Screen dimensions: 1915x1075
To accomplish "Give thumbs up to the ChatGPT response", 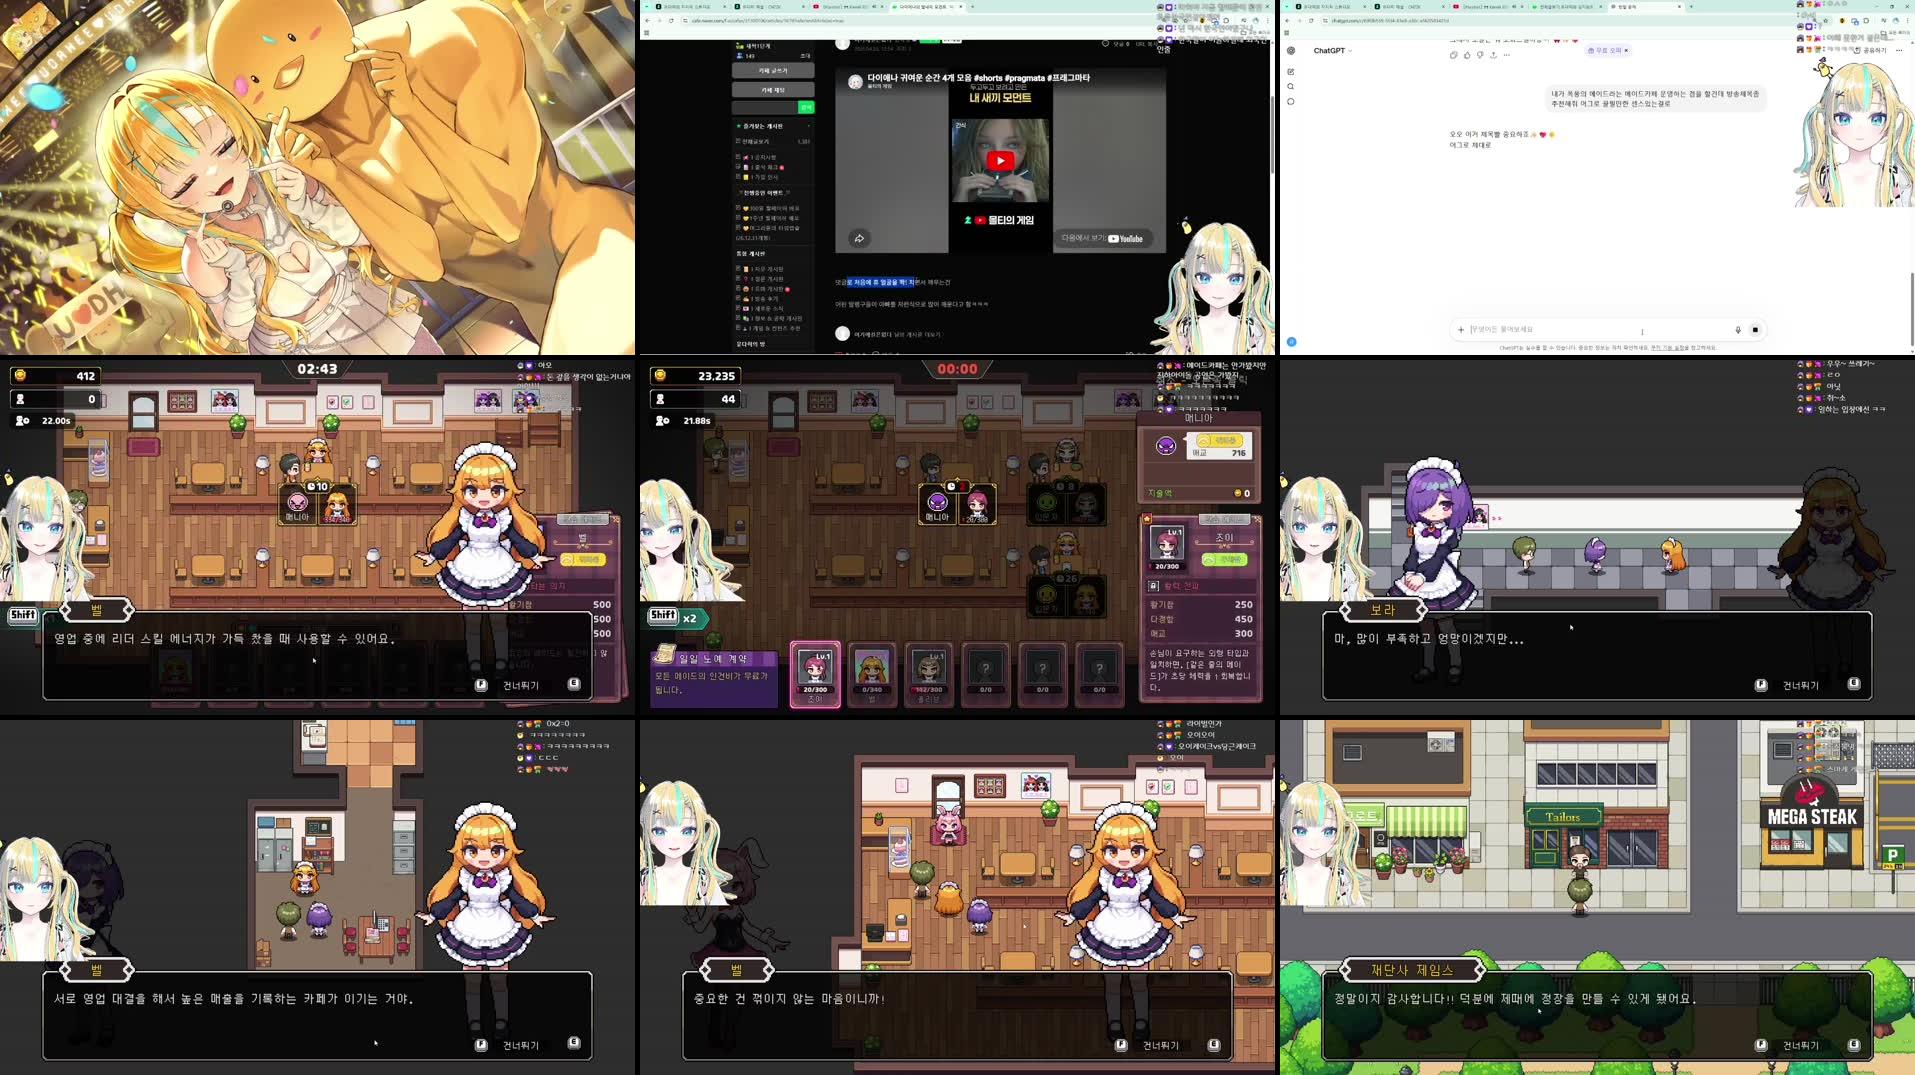I will 1467,55.
